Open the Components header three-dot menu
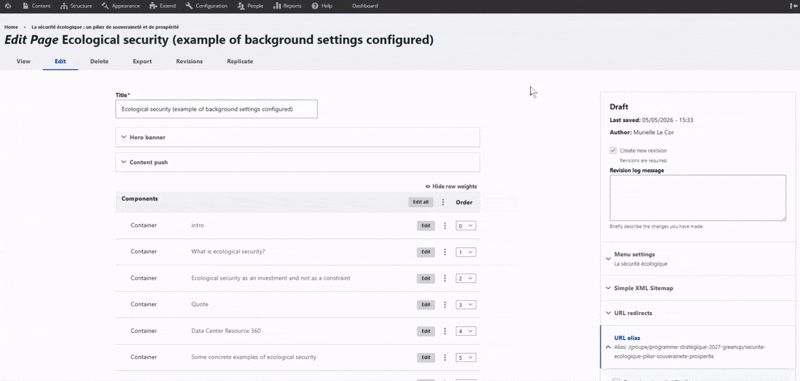 pyautogui.click(x=443, y=202)
